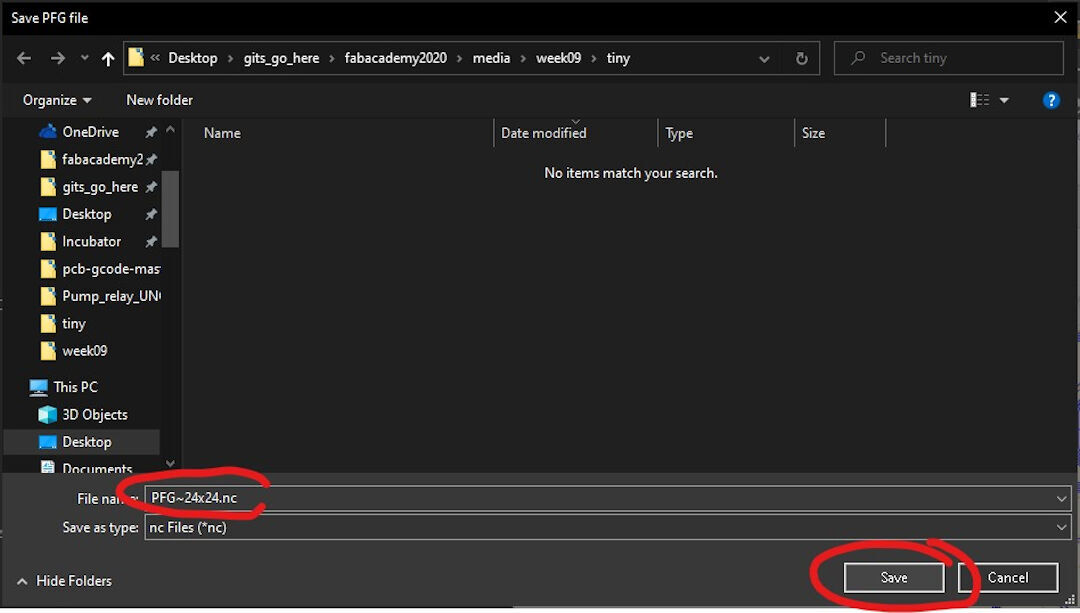Viewport: 1080px width, 613px height.
Task: Open the Incubator pinned folder
Action: click(x=95, y=241)
